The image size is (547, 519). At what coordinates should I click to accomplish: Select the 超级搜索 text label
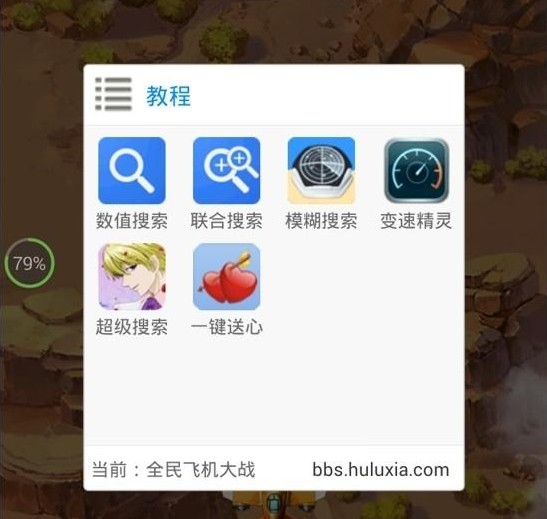[132, 327]
